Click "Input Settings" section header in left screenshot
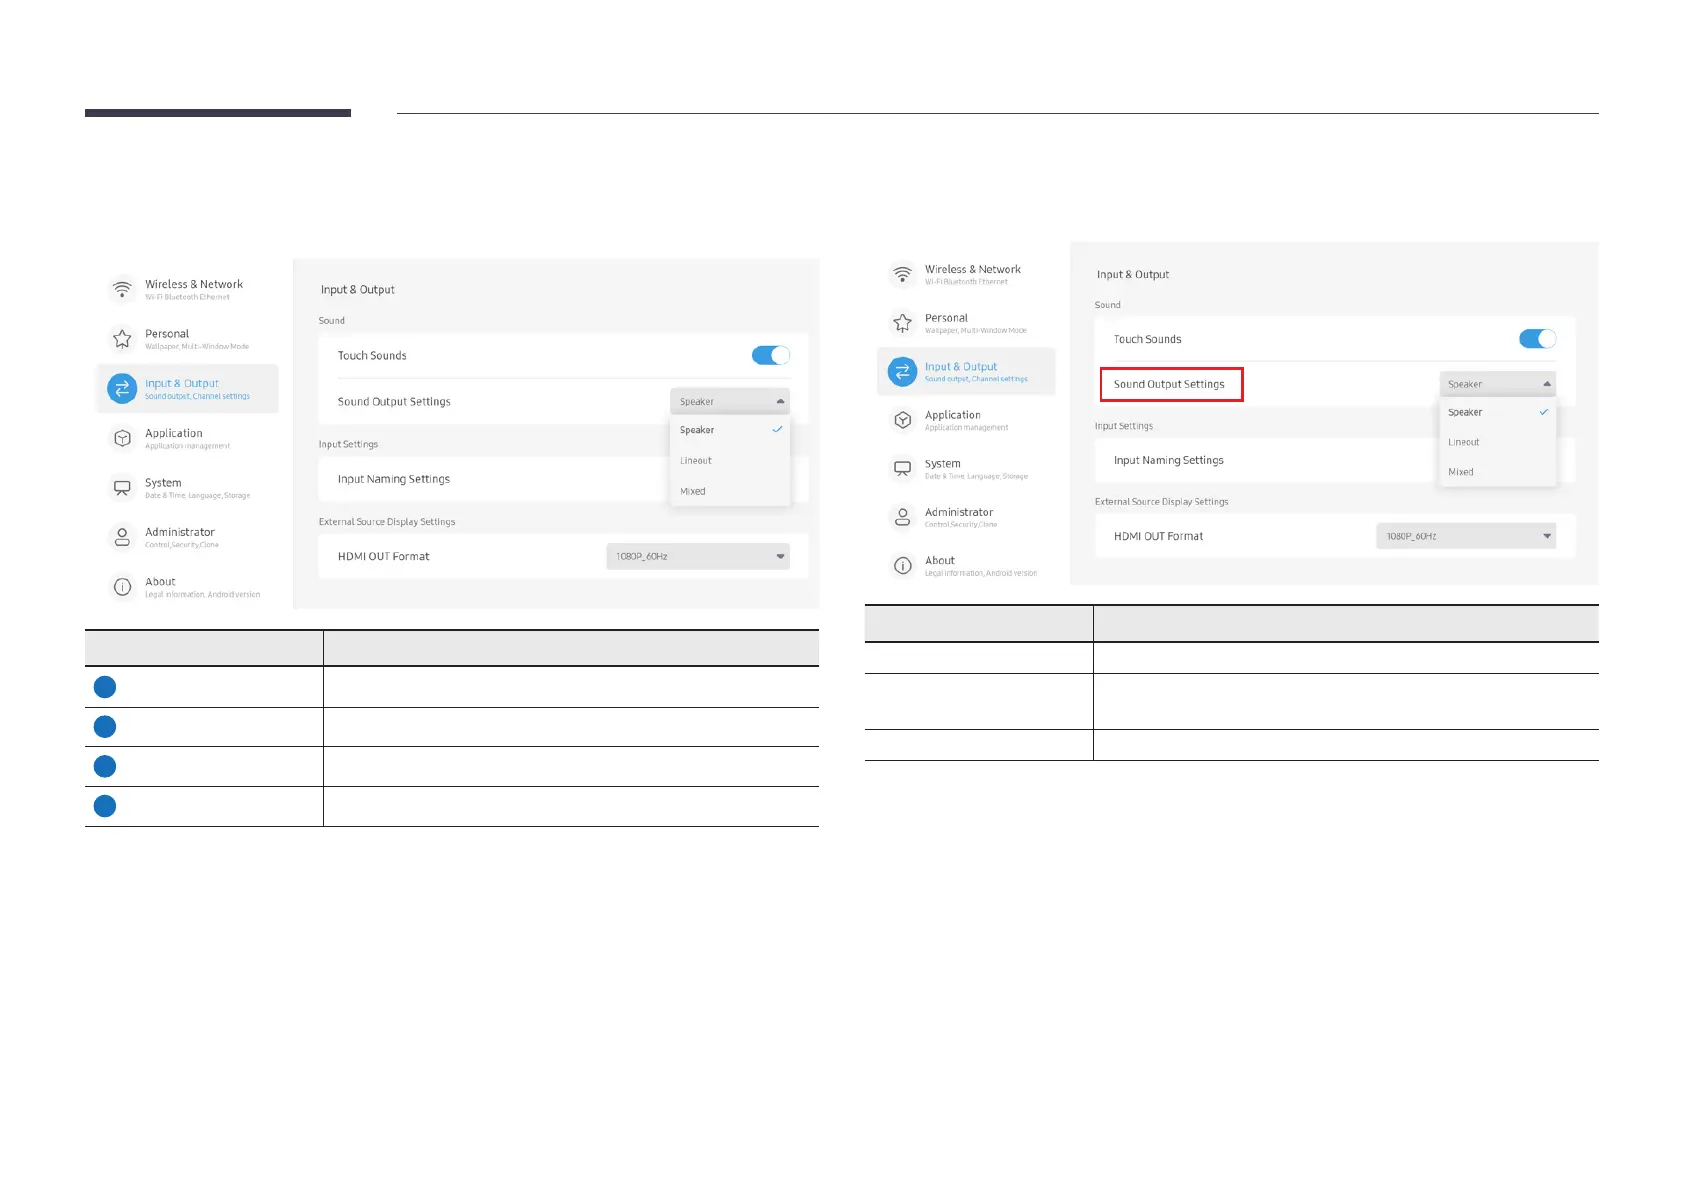 pos(348,444)
